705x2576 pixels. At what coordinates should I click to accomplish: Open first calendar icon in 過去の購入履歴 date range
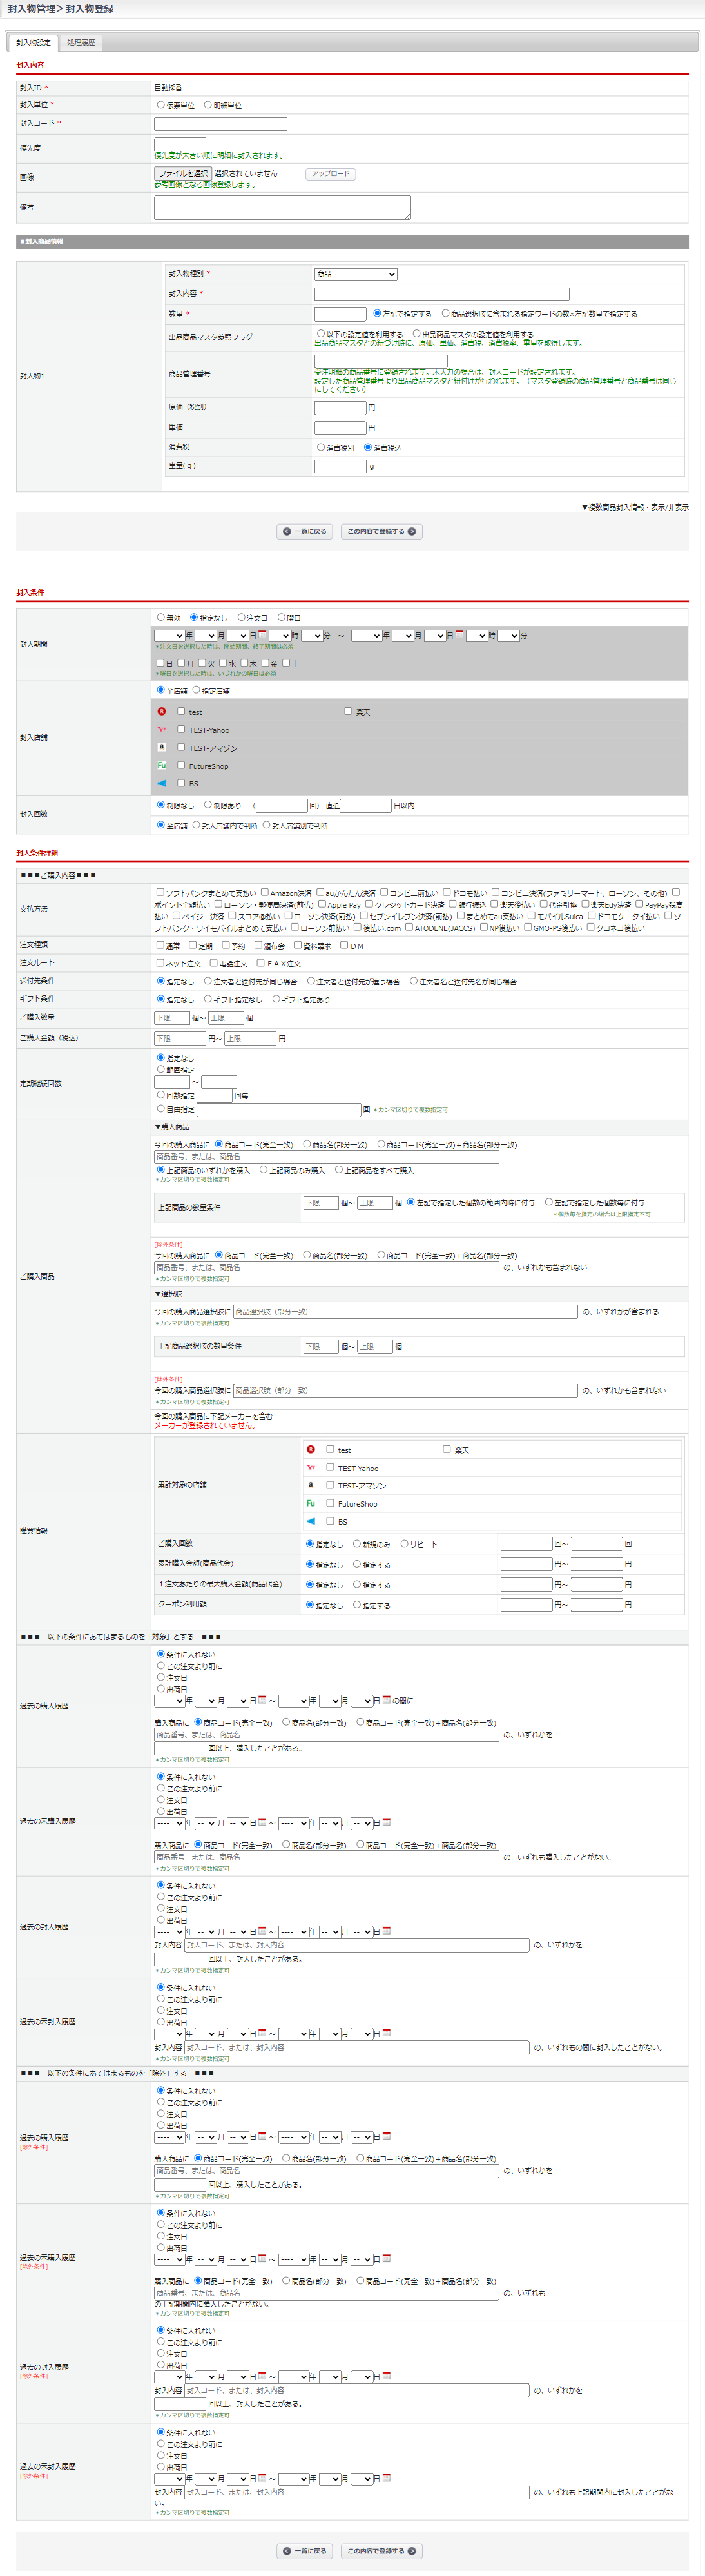pyautogui.click(x=262, y=1699)
